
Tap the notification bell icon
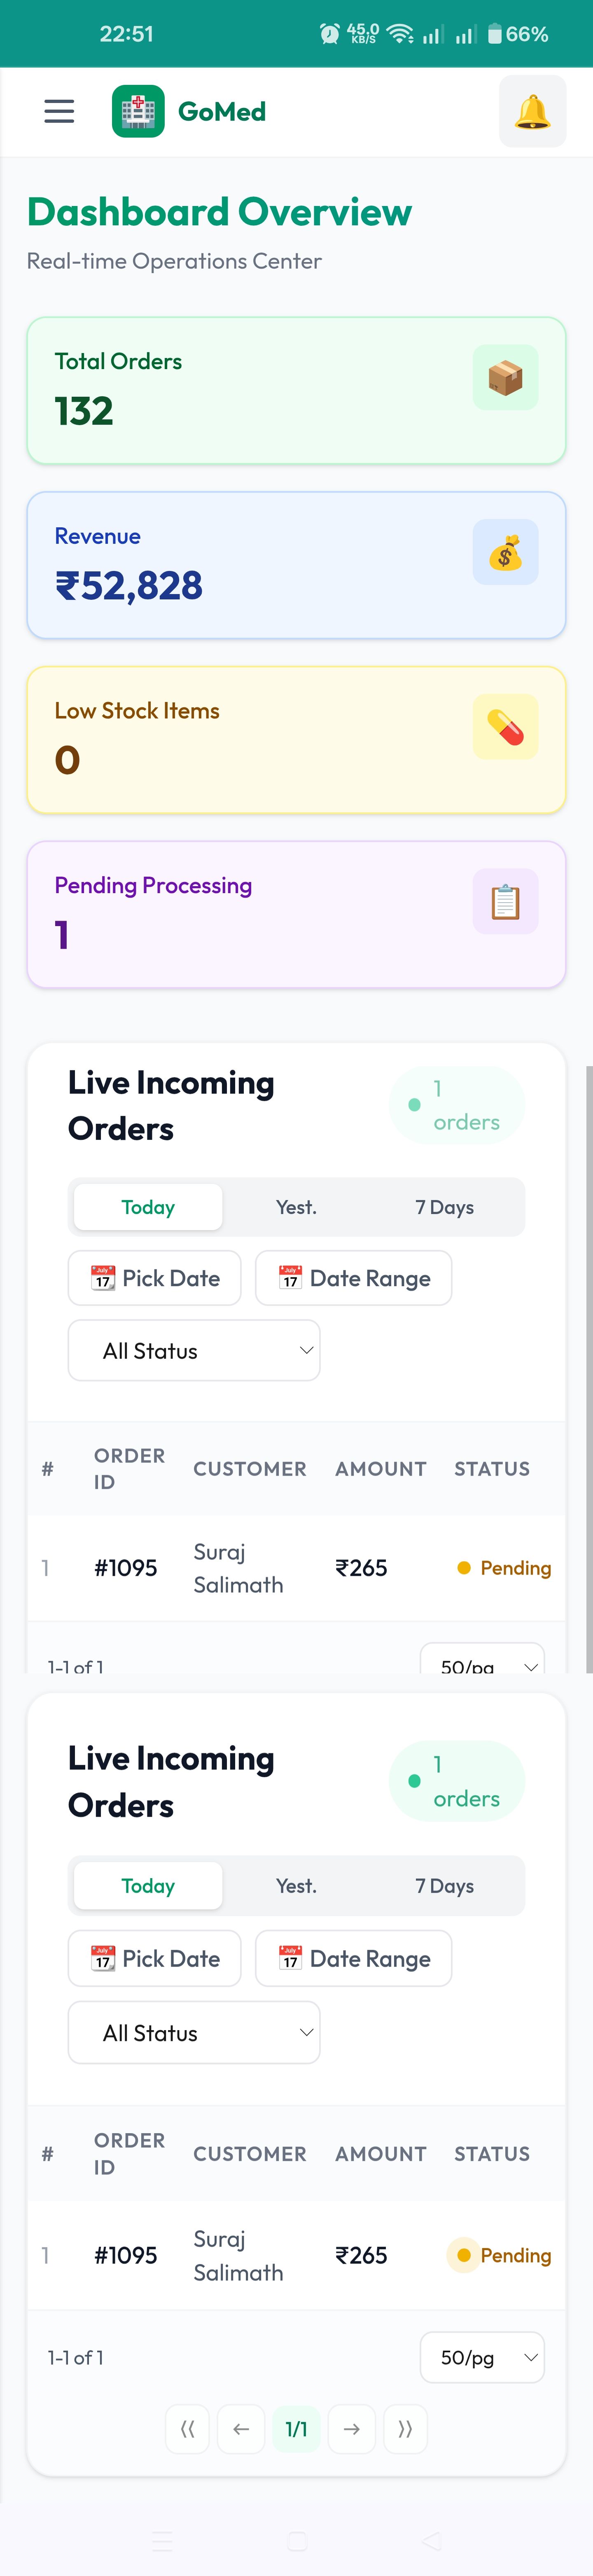(x=532, y=111)
